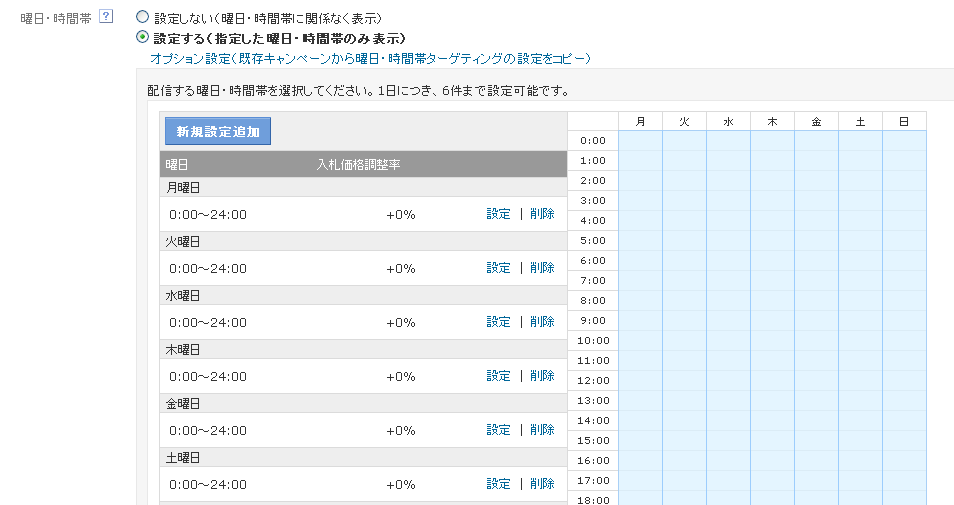Open 設定 for 月曜日 time slot
This screenshot has height=505, width=954.
pos(498,214)
